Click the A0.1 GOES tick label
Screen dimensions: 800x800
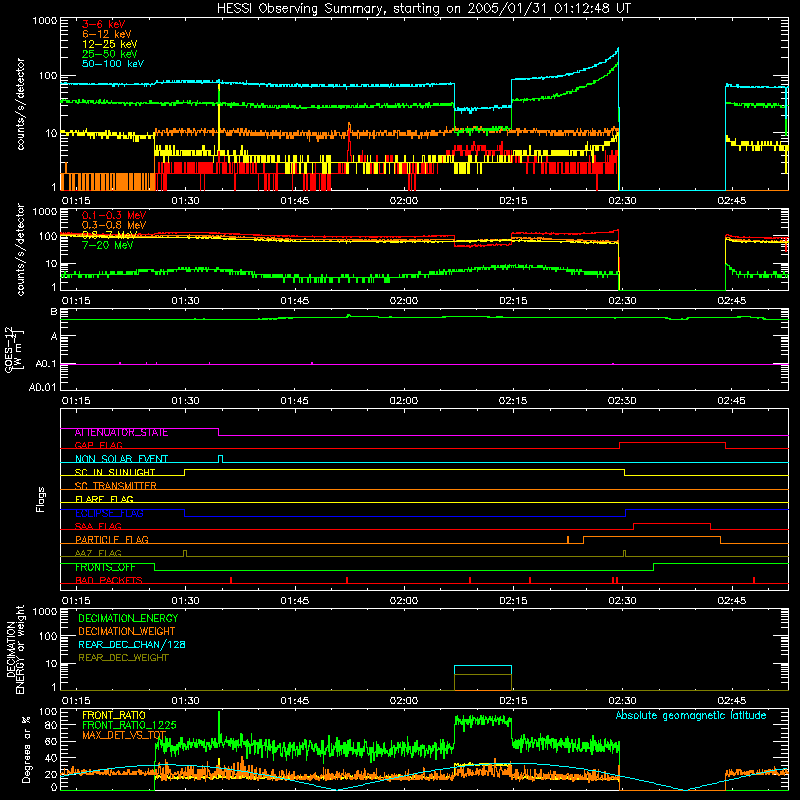(x=46, y=364)
